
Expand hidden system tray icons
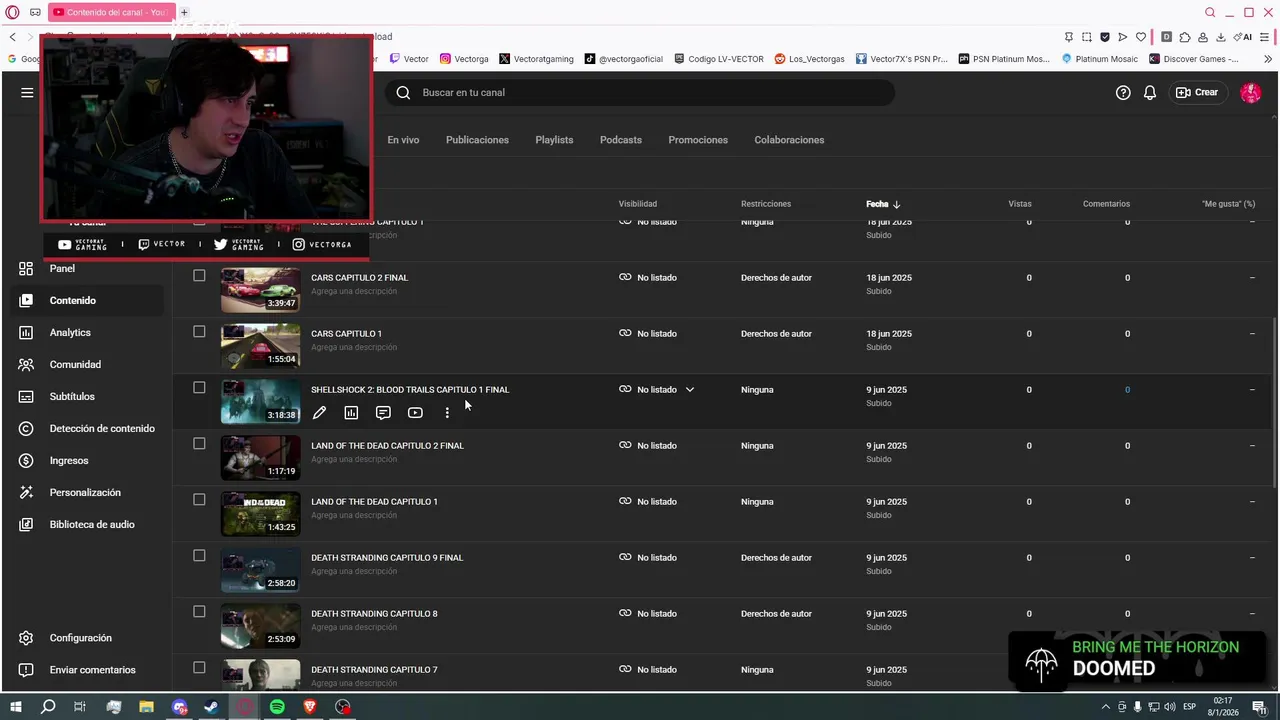tap(1105, 707)
